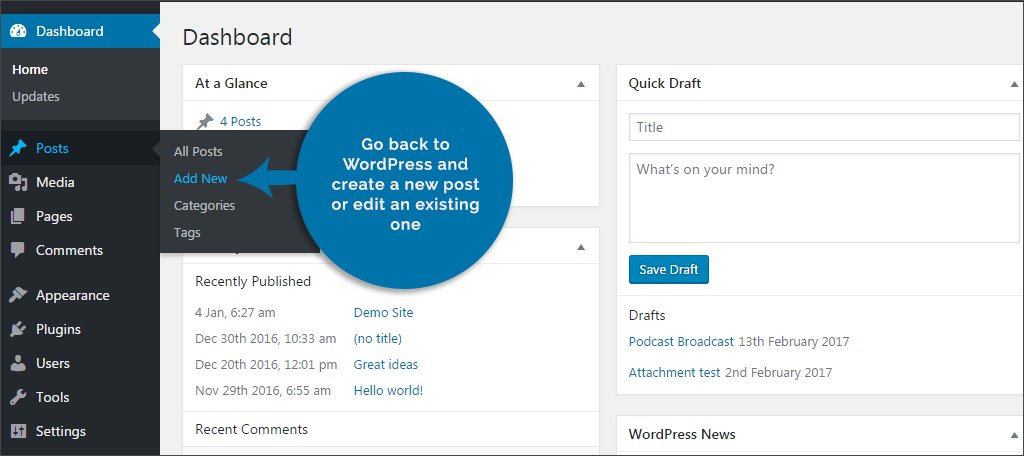Click the Tools wrench icon
Screen dimensions: 1024x456
(18, 397)
